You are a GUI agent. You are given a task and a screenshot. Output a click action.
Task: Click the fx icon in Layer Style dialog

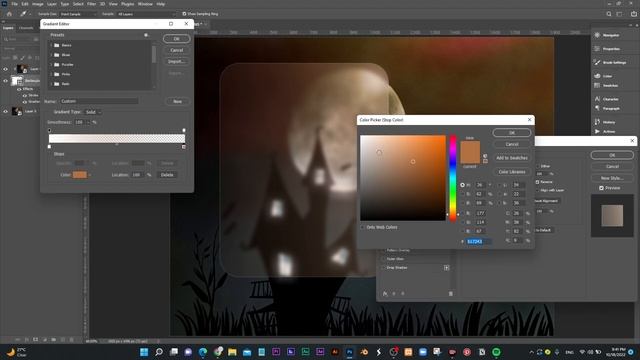click(385, 293)
